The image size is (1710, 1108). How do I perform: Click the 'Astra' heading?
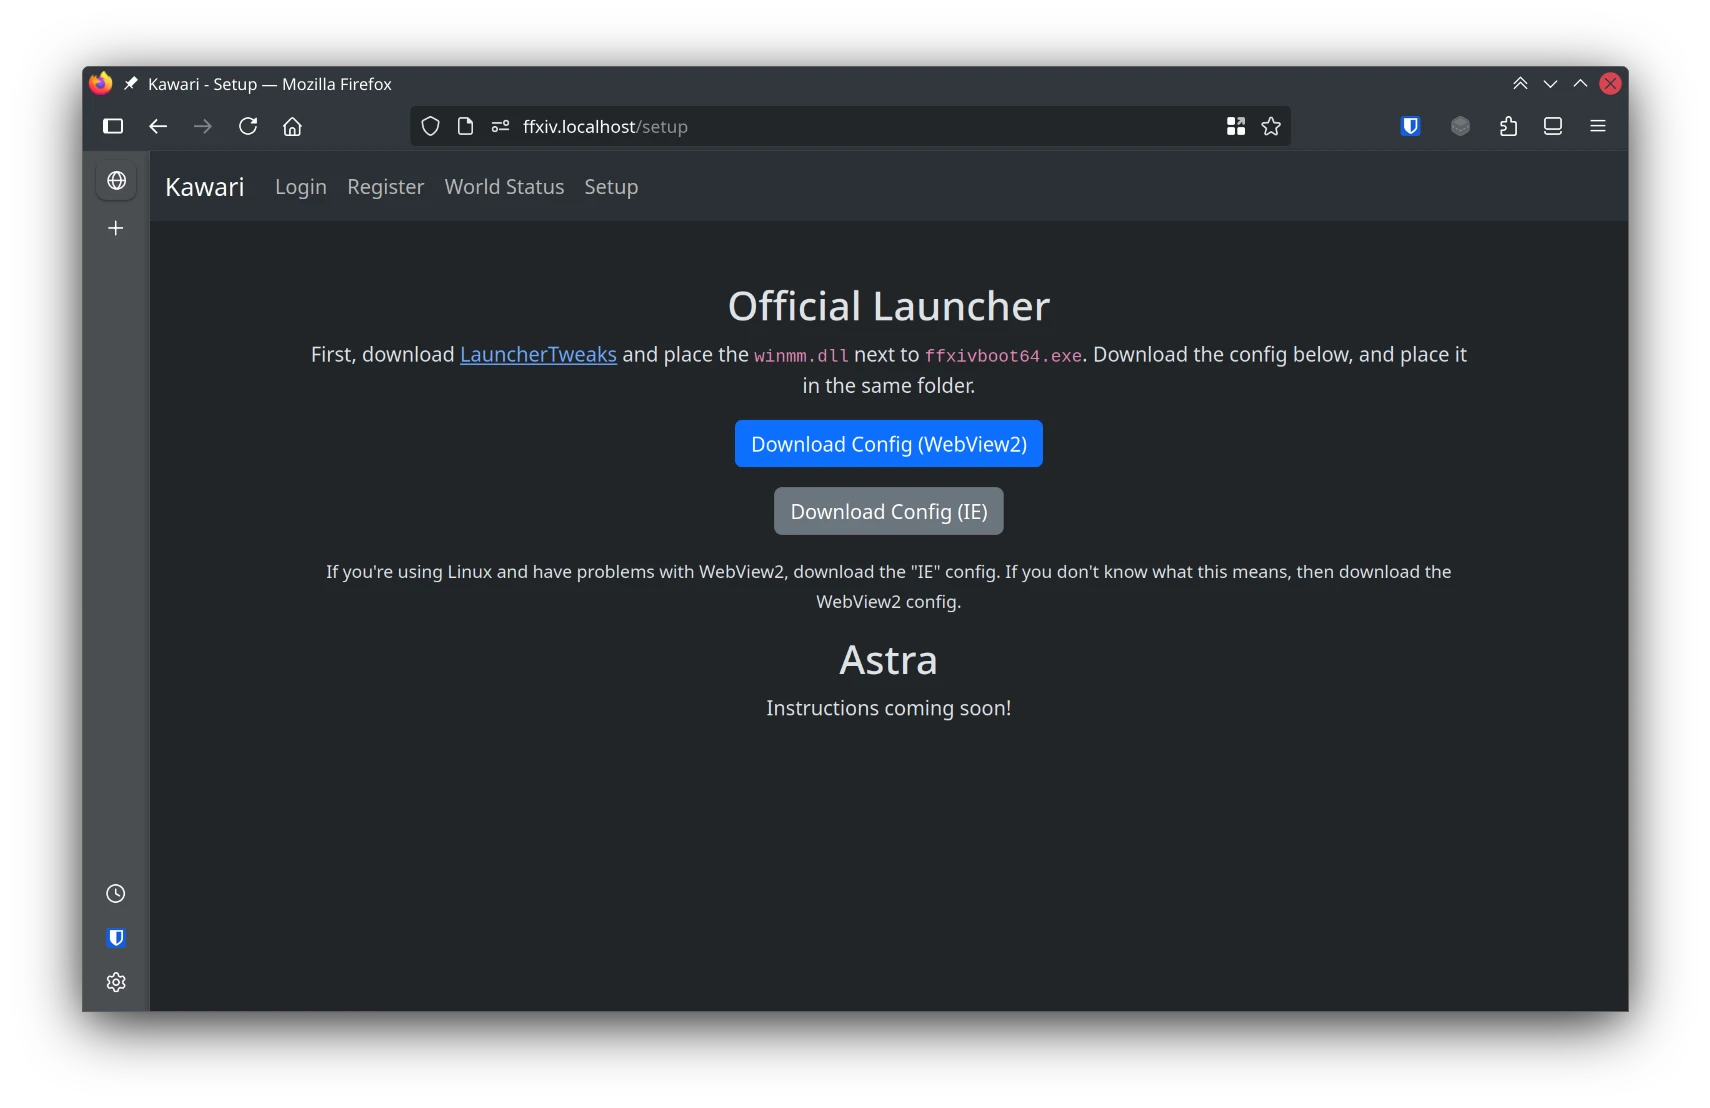(889, 660)
